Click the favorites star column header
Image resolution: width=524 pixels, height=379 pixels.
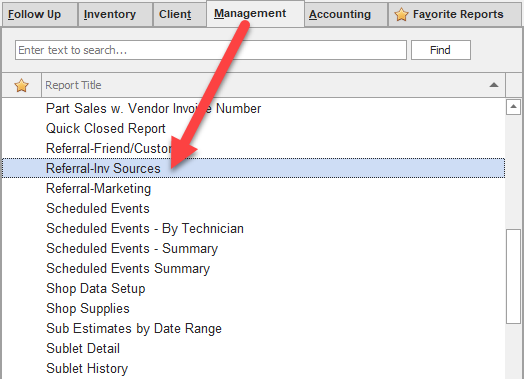(21, 85)
